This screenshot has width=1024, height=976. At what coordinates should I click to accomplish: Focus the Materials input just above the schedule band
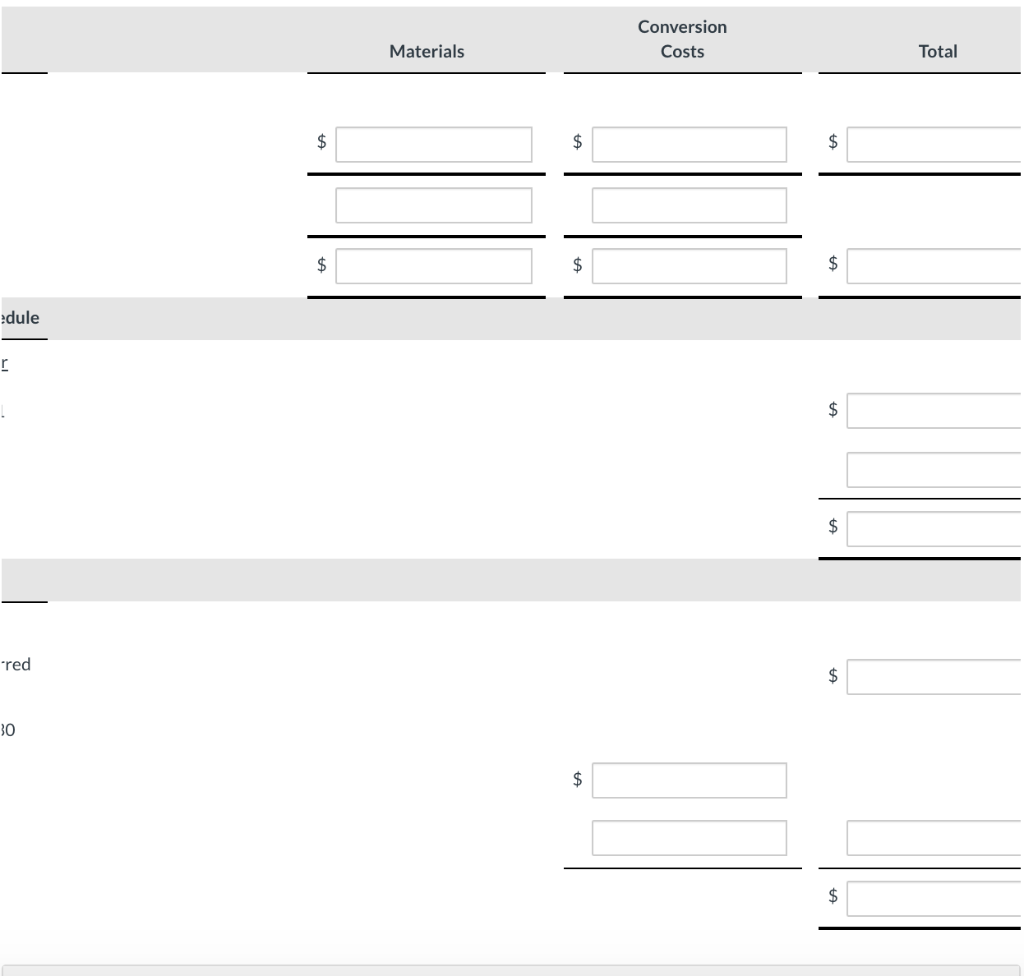[434, 266]
